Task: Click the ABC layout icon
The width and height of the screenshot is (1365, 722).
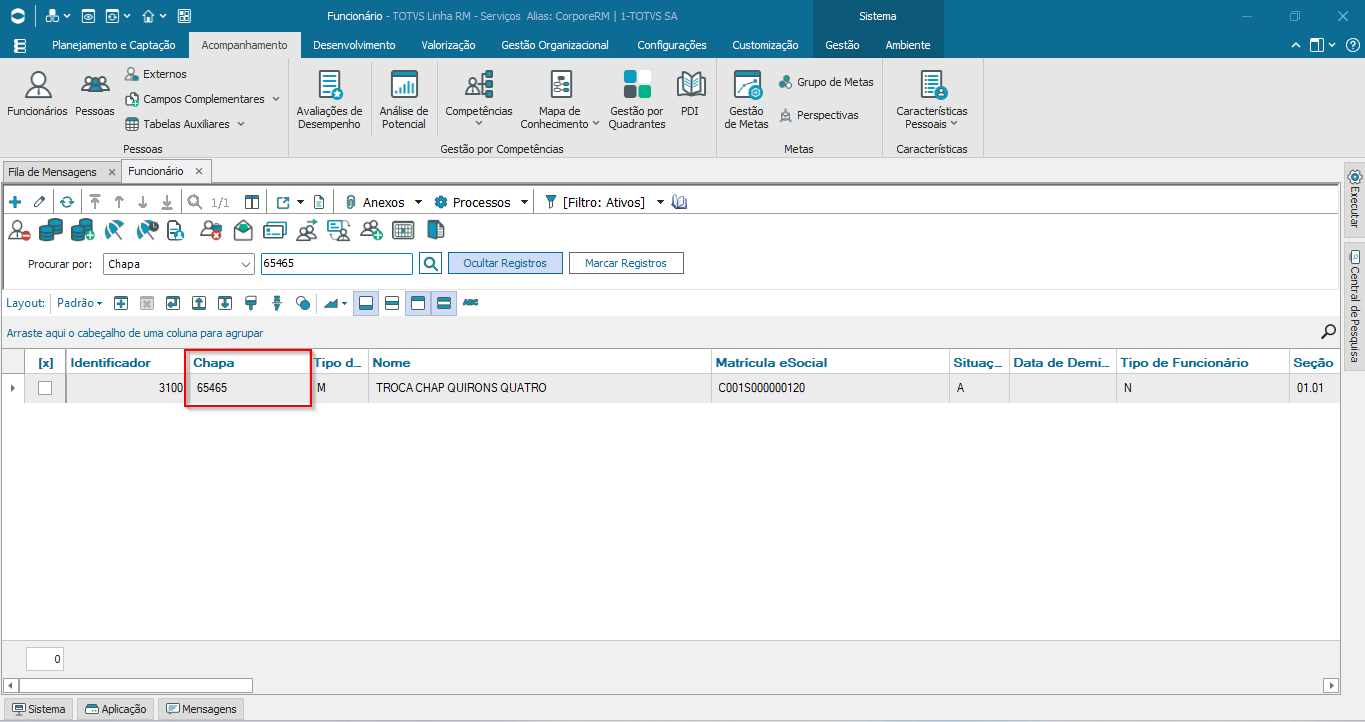Action: [x=470, y=303]
